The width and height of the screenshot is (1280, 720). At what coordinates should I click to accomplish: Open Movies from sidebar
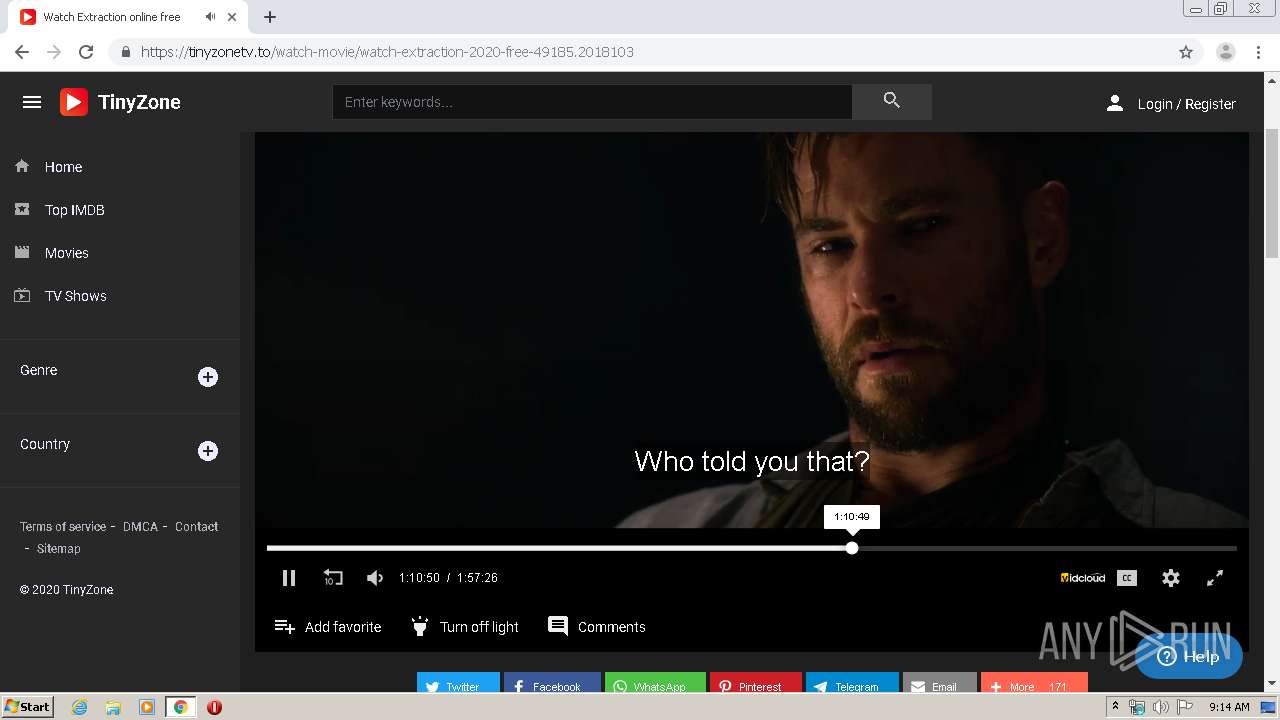[66, 253]
